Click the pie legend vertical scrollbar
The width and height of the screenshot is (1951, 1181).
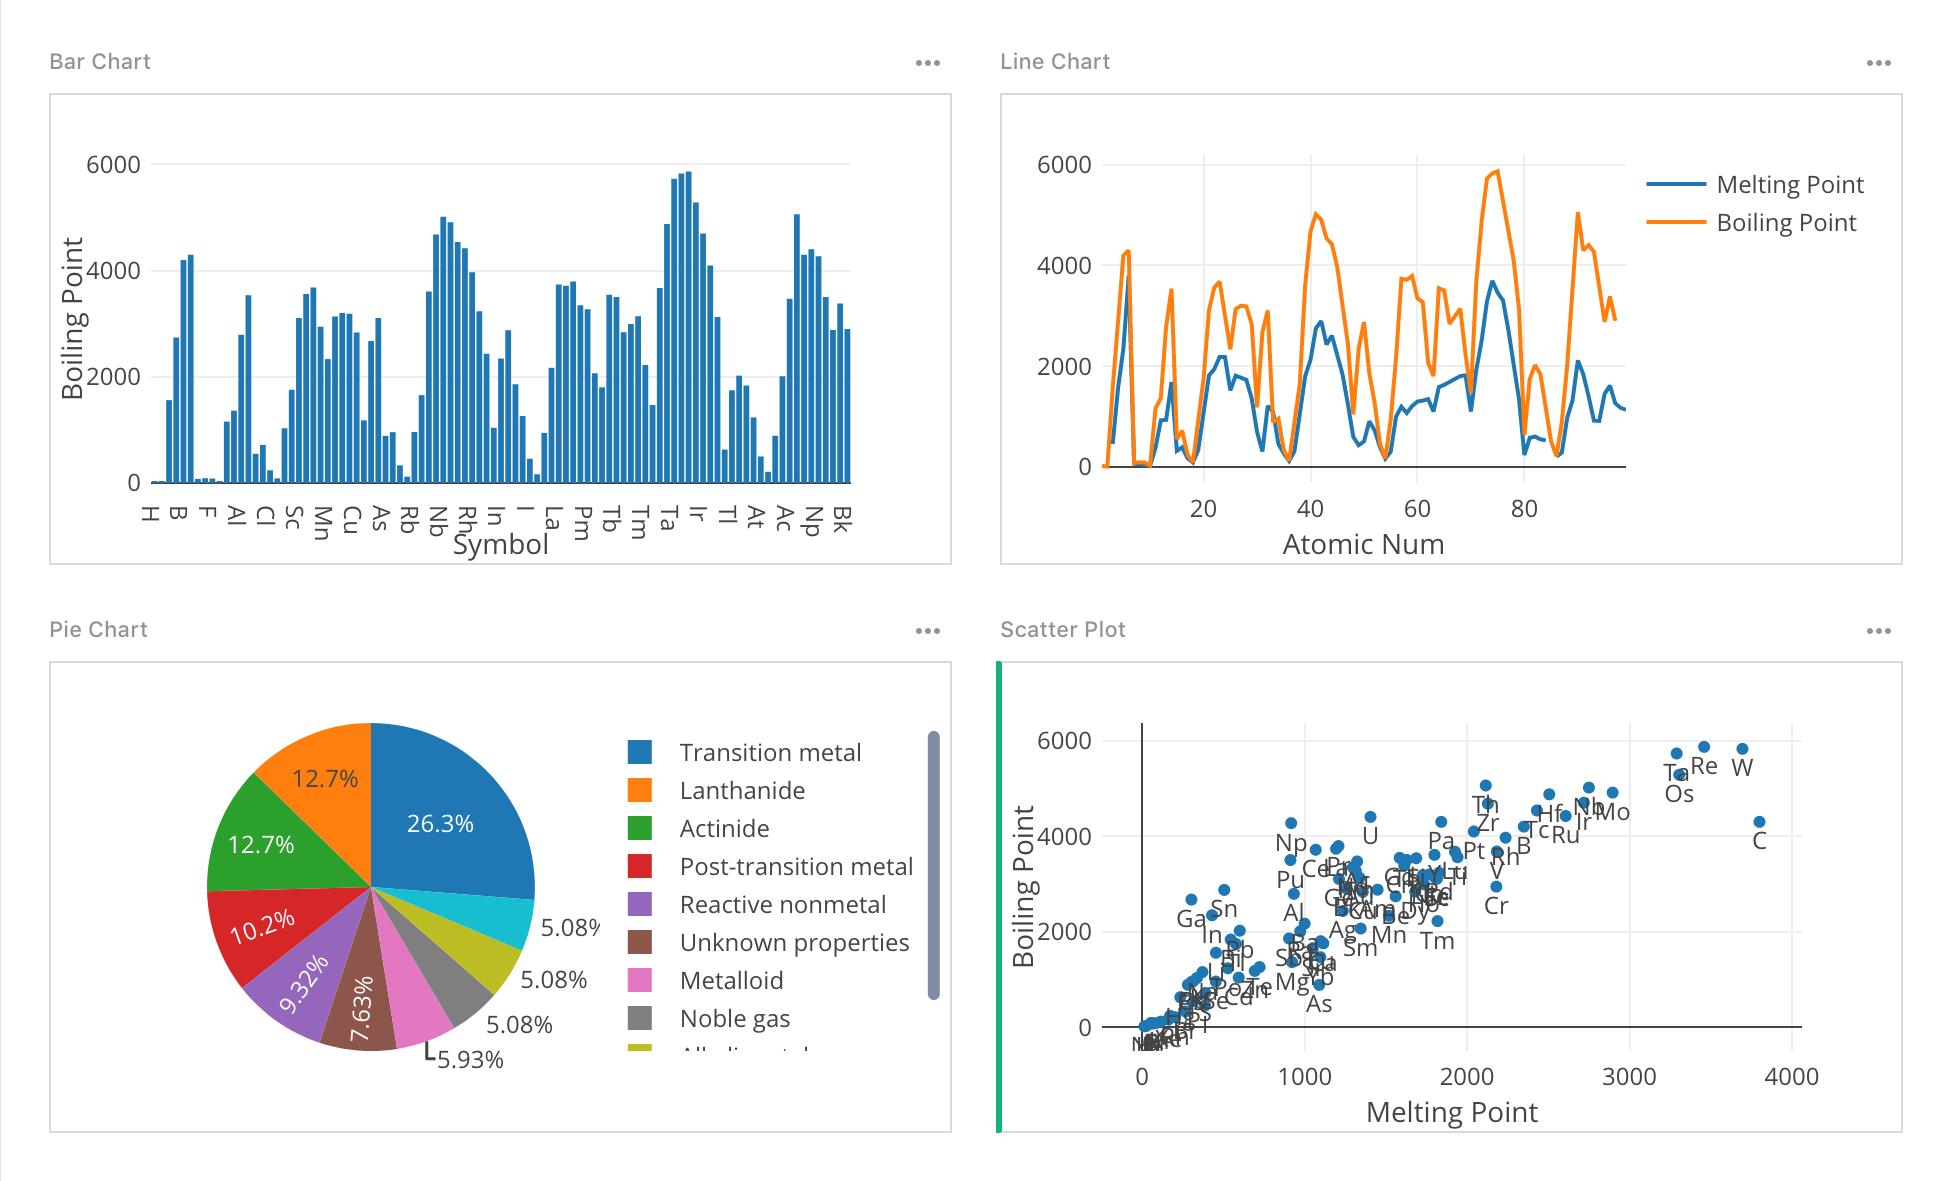click(934, 865)
